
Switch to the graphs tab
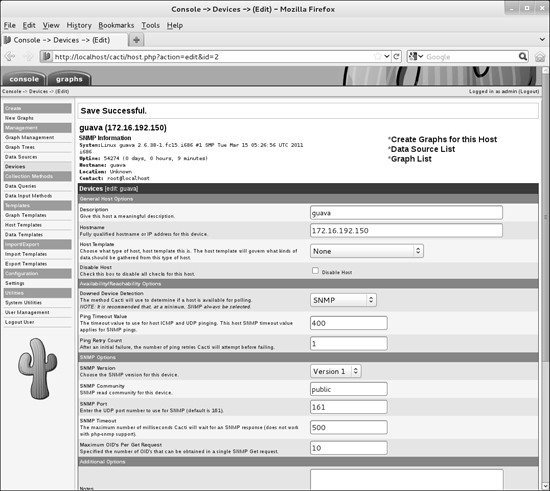69,79
